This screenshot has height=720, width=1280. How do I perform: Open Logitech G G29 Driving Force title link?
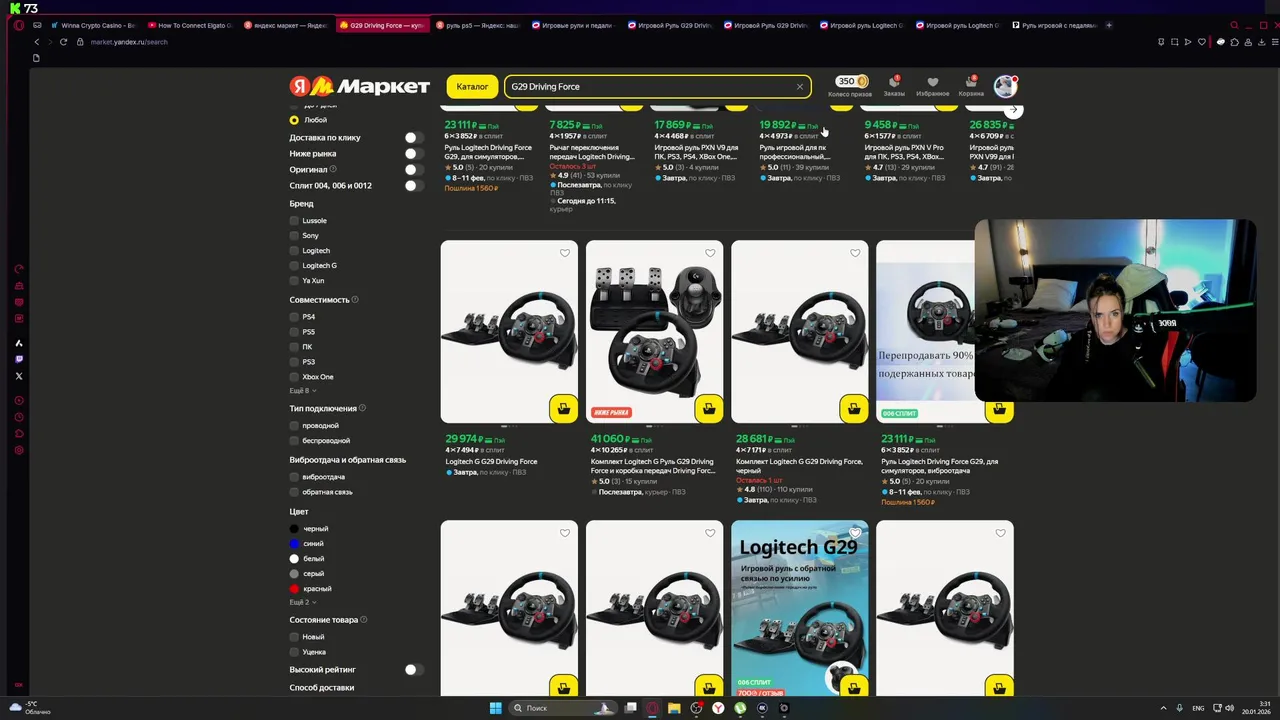(x=491, y=462)
